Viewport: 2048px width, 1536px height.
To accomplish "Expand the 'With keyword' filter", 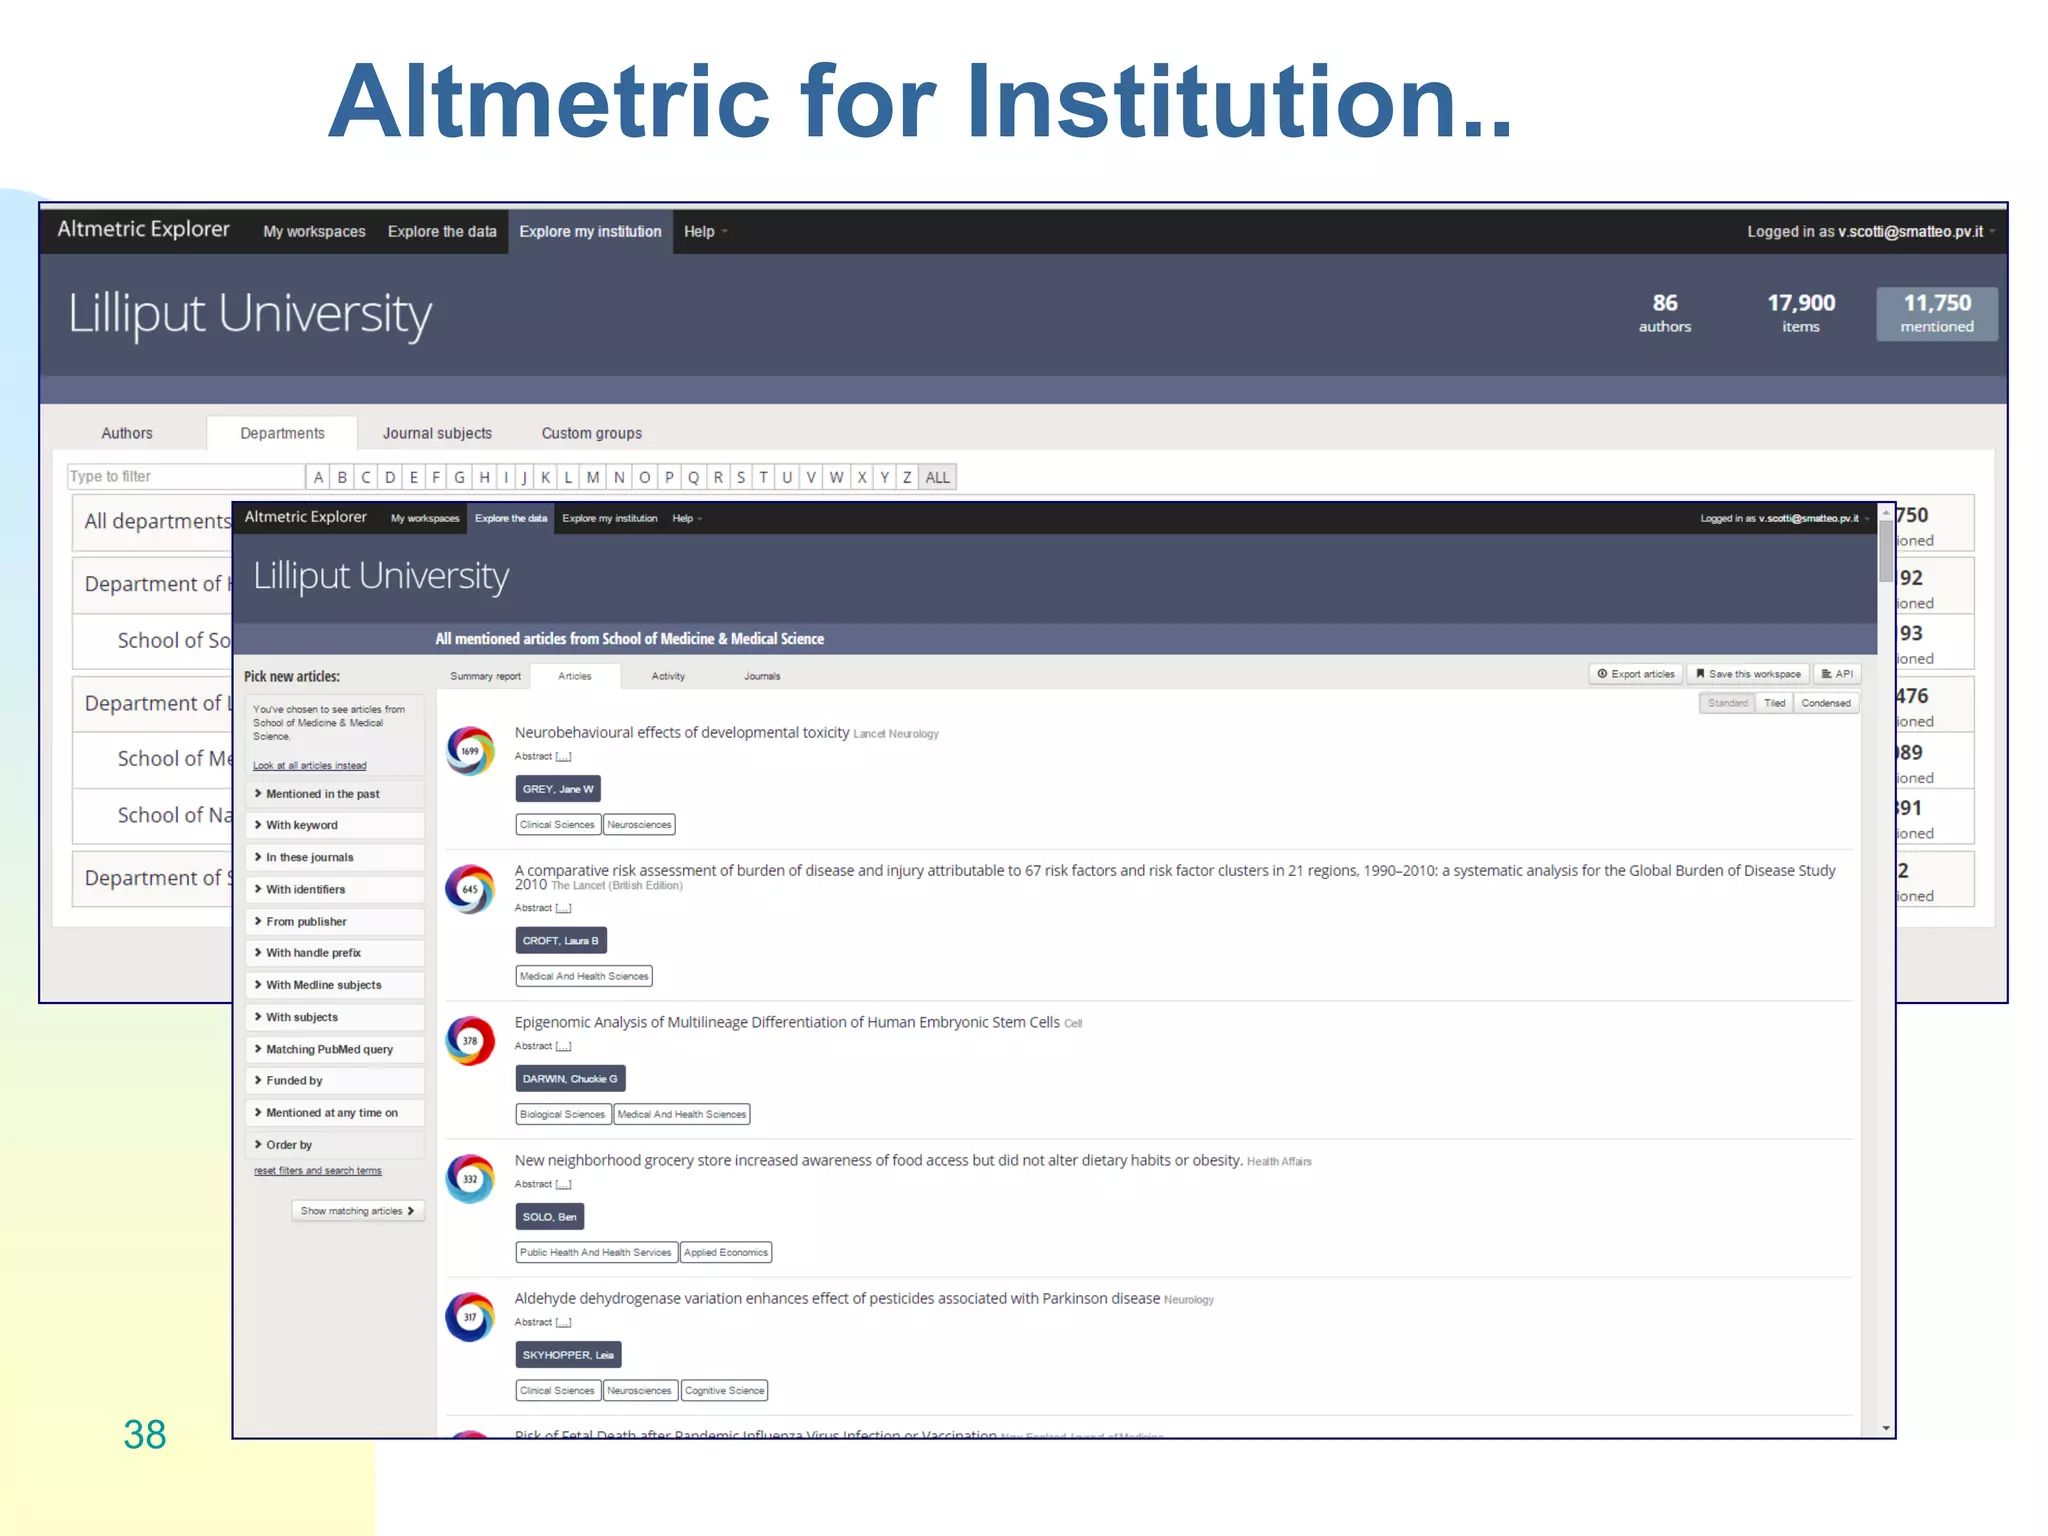I will [335, 825].
